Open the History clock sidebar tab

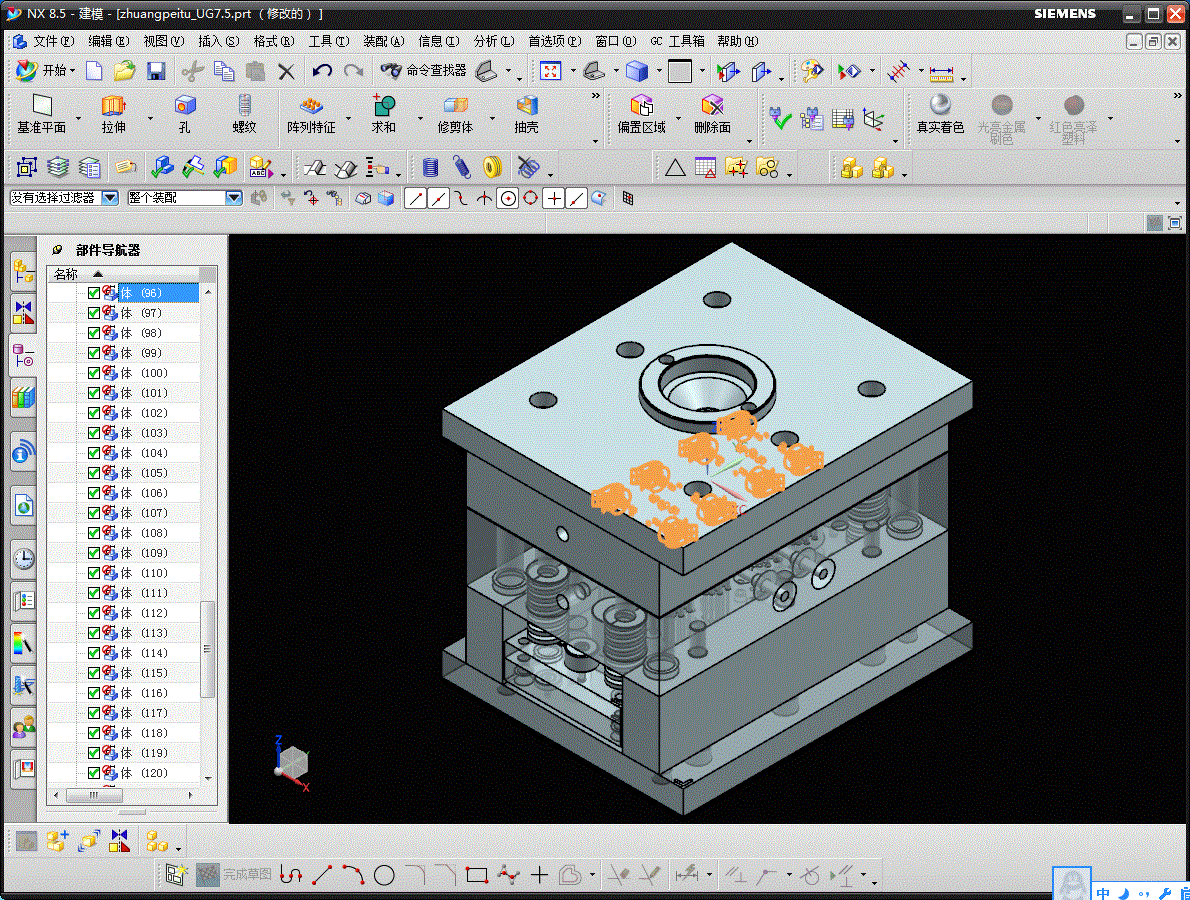coord(23,558)
